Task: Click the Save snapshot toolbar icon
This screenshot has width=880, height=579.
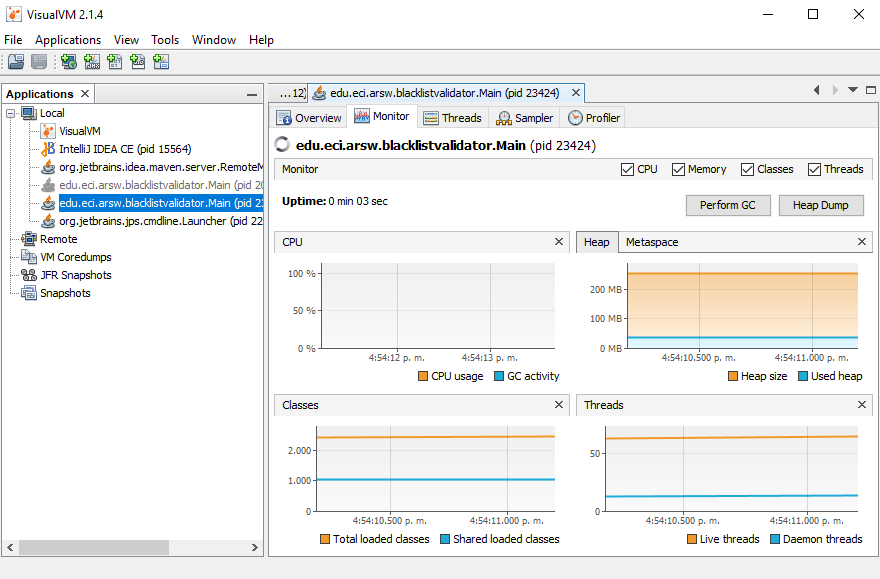Action: (38, 61)
